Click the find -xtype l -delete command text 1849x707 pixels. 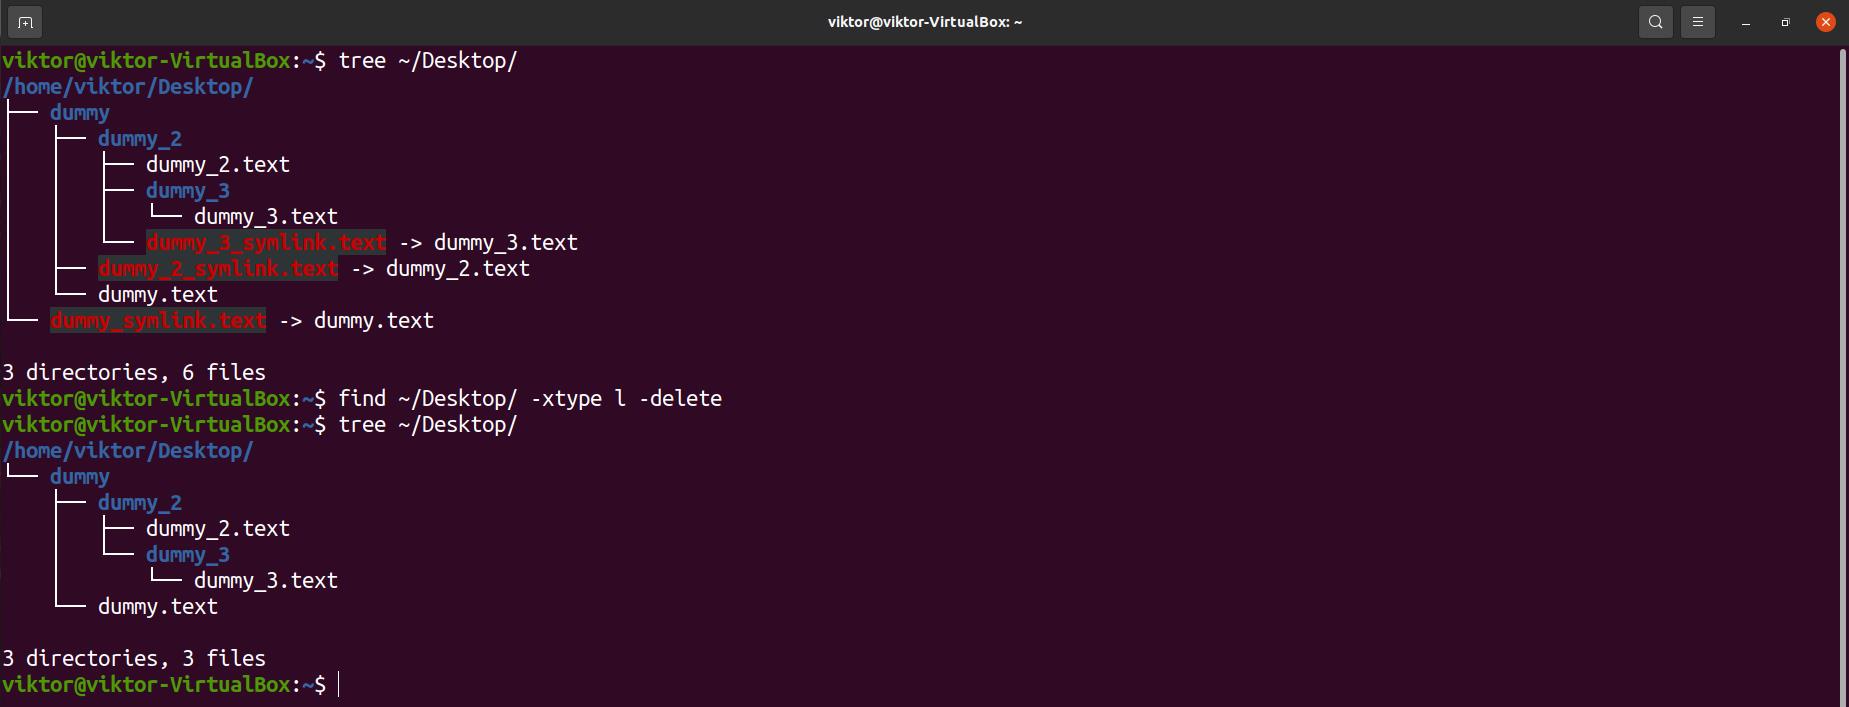click(530, 398)
